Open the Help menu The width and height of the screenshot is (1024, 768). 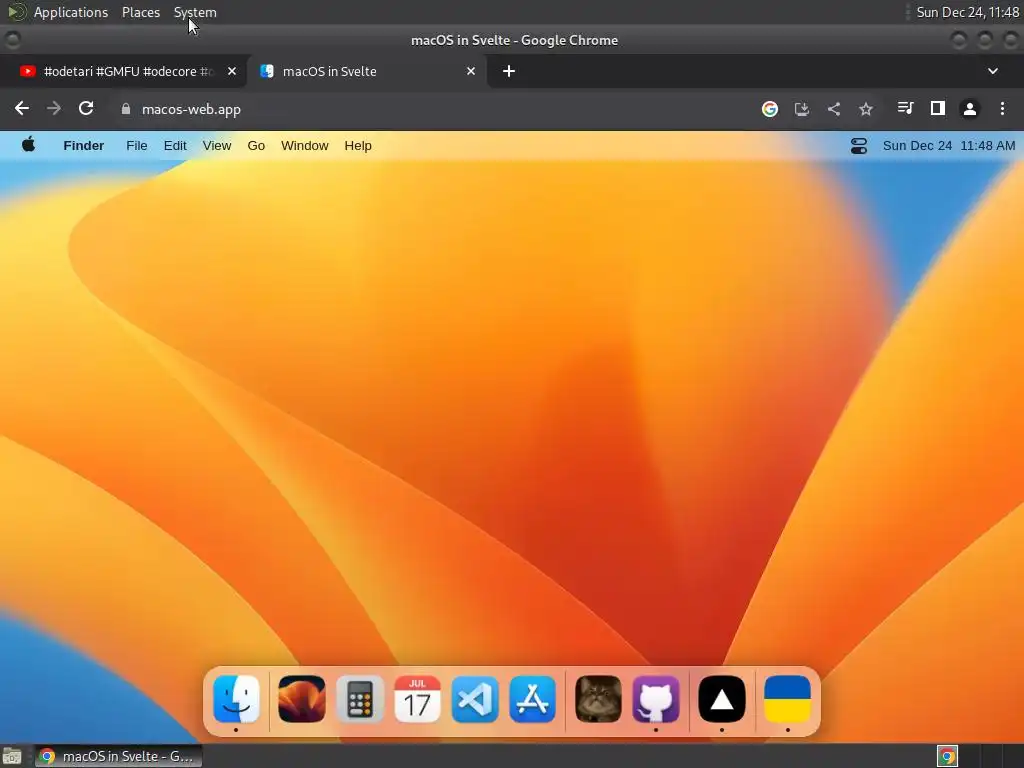(x=358, y=146)
